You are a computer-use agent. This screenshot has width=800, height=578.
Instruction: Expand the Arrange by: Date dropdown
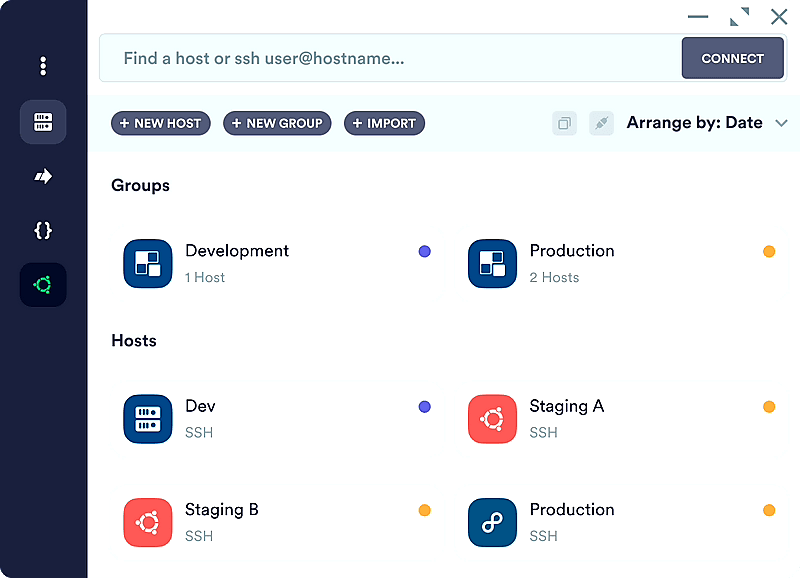(x=694, y=123)
